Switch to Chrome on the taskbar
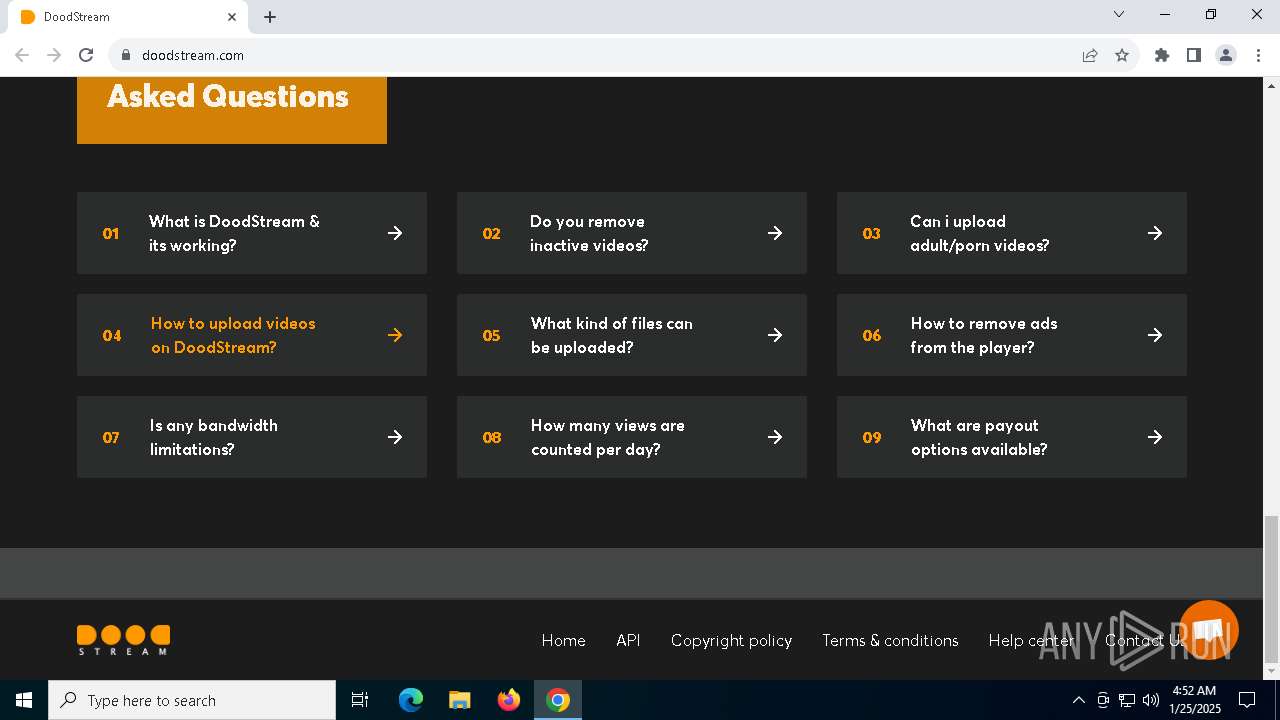This screenshot has width=1280, height=720. pos(558,700)
